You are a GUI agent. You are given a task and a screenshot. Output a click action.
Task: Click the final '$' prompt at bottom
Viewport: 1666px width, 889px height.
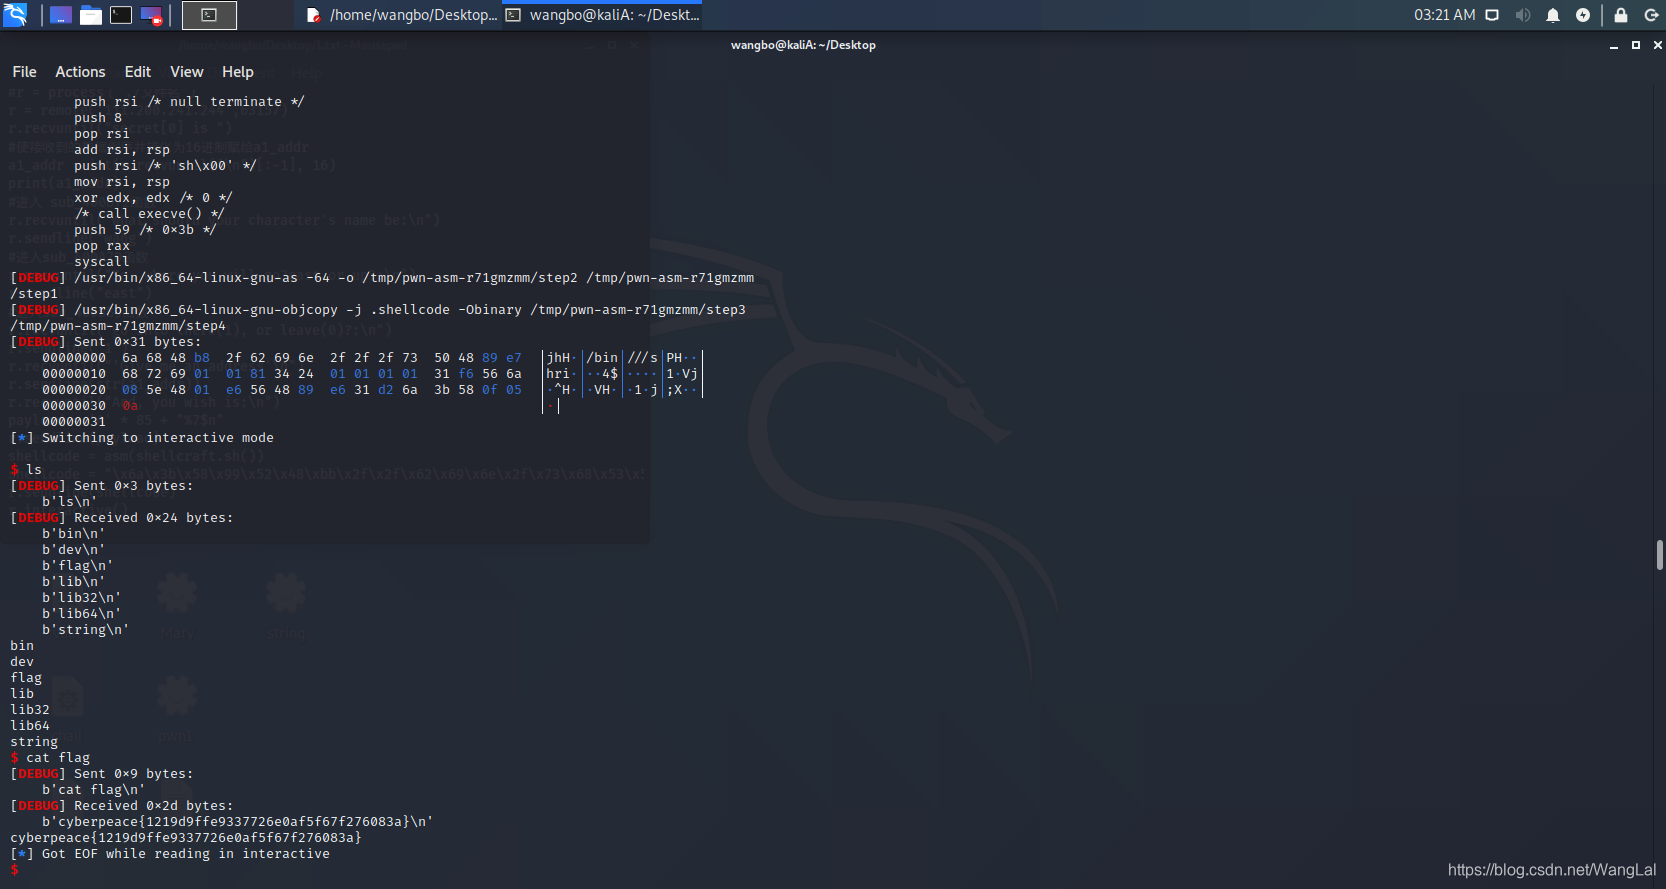pyautogui.click(x=14, y=870)
